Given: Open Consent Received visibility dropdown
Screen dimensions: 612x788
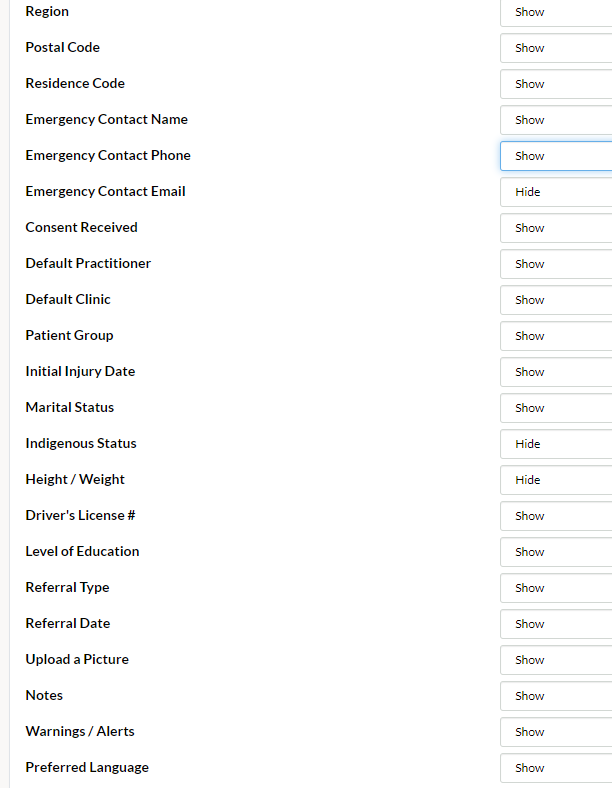Looking at the screenshot, I should click(556, 228).
